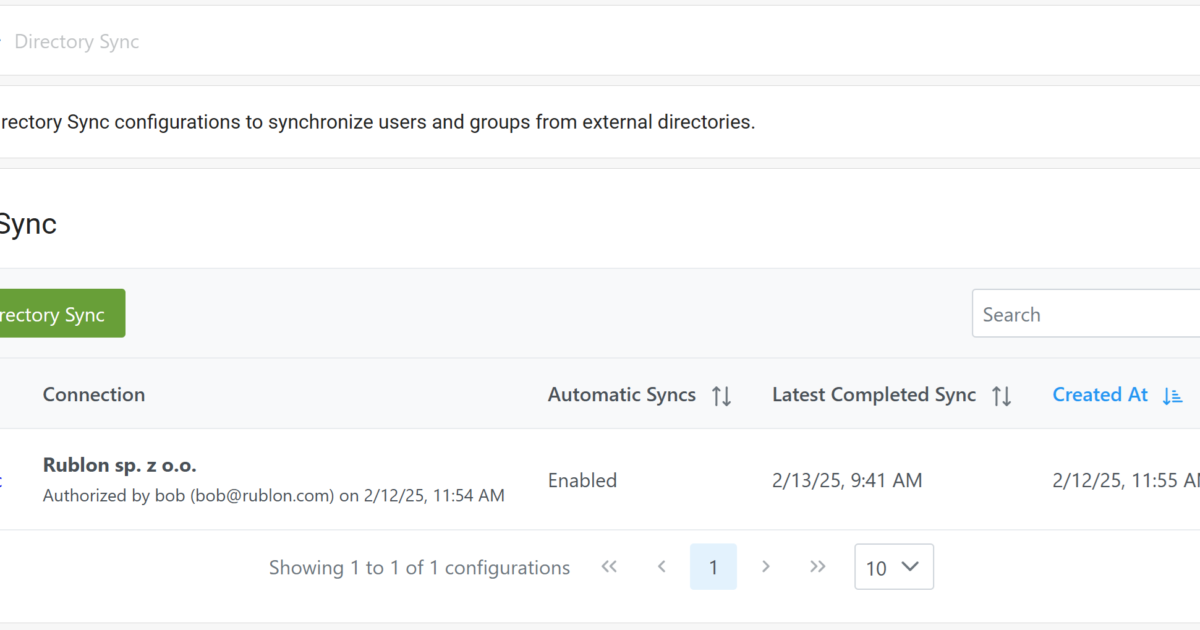The height and width of the screenshot is (630, 1200).
Task: Open the Rublon sp. z o.o. connection
Action: (x=119, y=465)
